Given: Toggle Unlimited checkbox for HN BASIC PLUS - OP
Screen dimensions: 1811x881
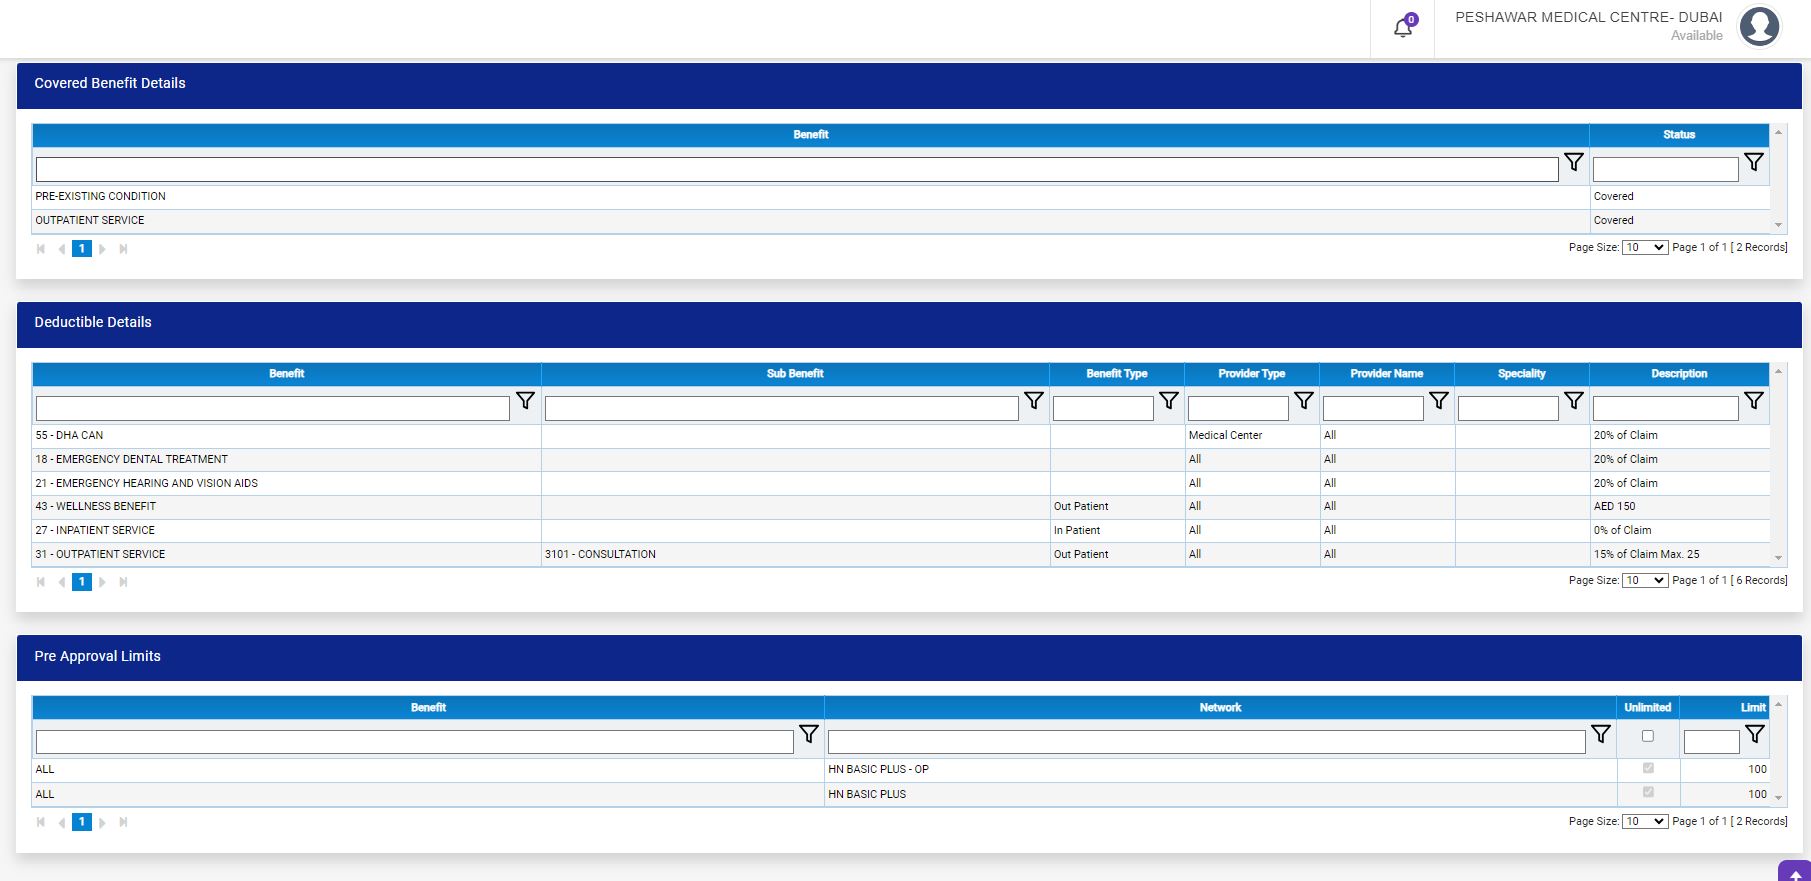Looking at the screenshot, I should coord(1648,768).
